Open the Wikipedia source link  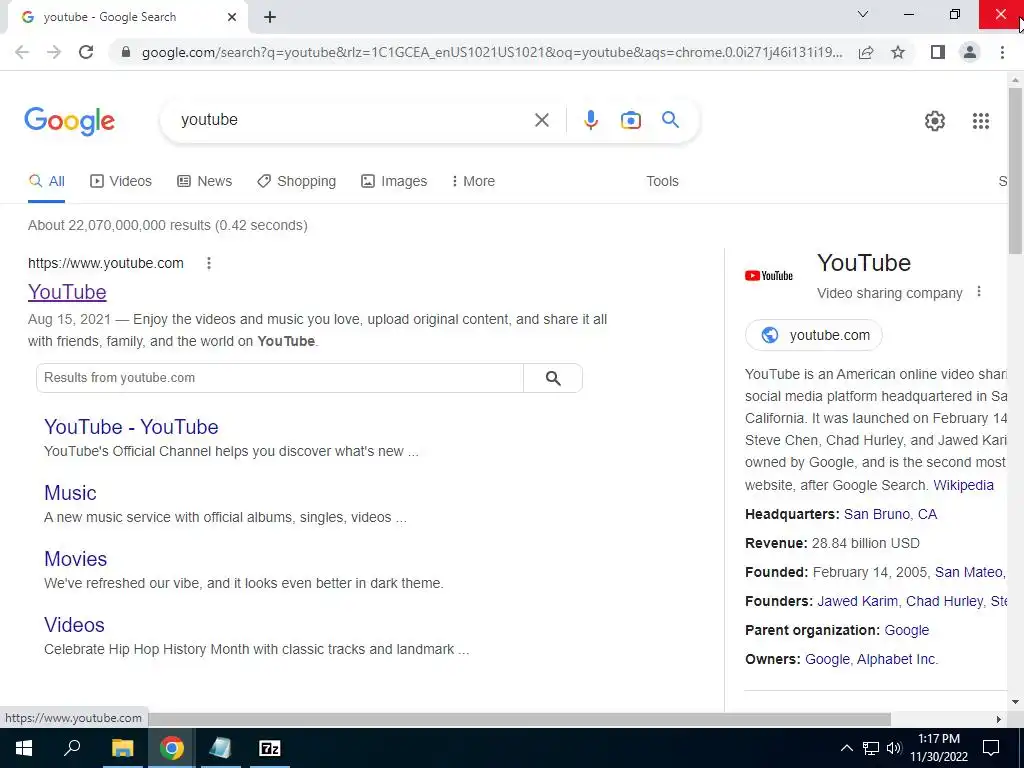pyautogui.click(x=963, y=485)
